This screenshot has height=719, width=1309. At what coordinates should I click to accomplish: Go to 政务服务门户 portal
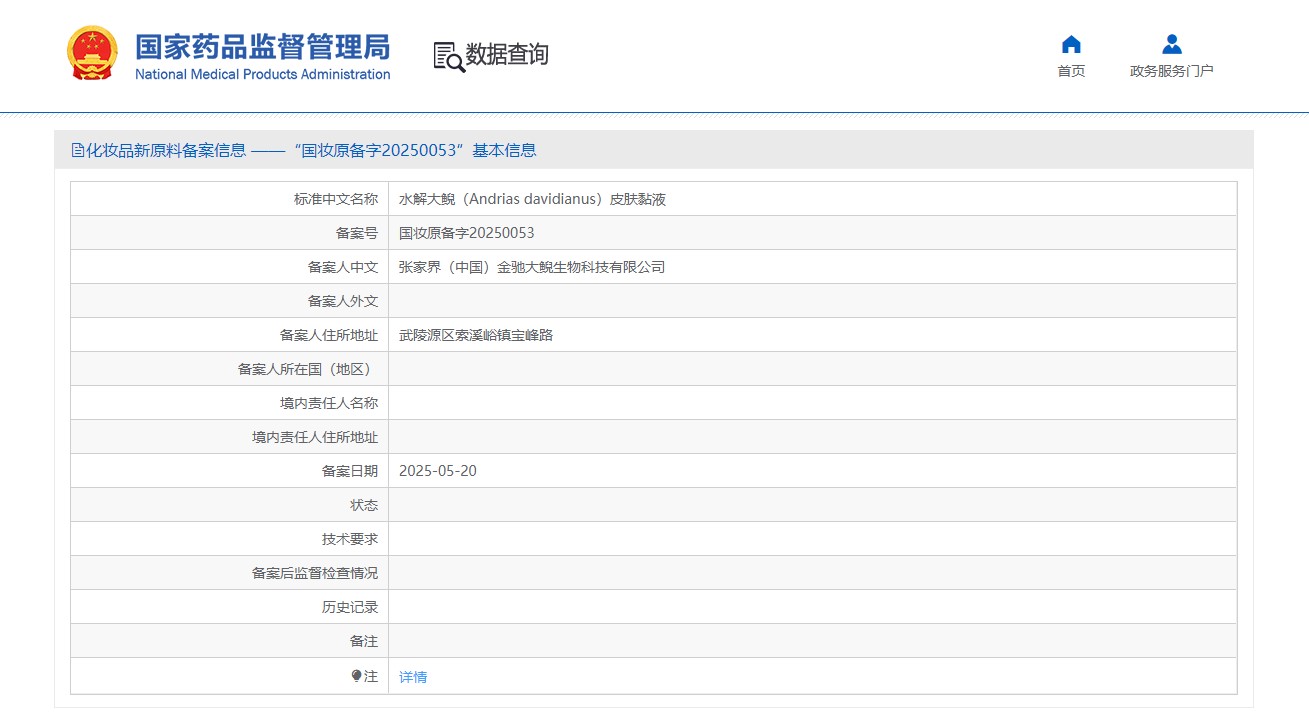(x=1172, y=71)
